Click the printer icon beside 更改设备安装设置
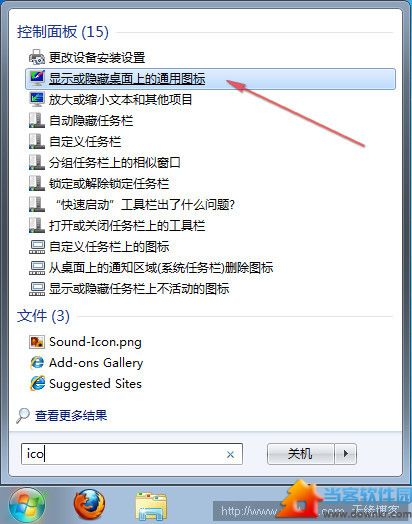This screenshot has height=524, width=412. 36,57
